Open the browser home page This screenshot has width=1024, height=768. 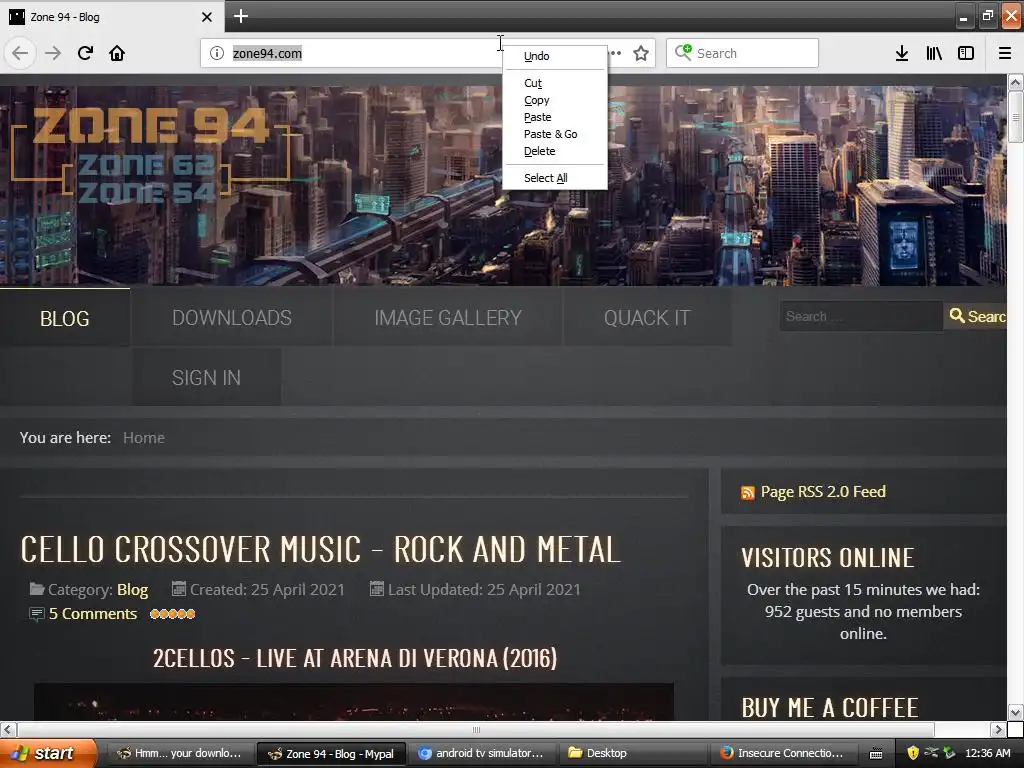(117, 53)
